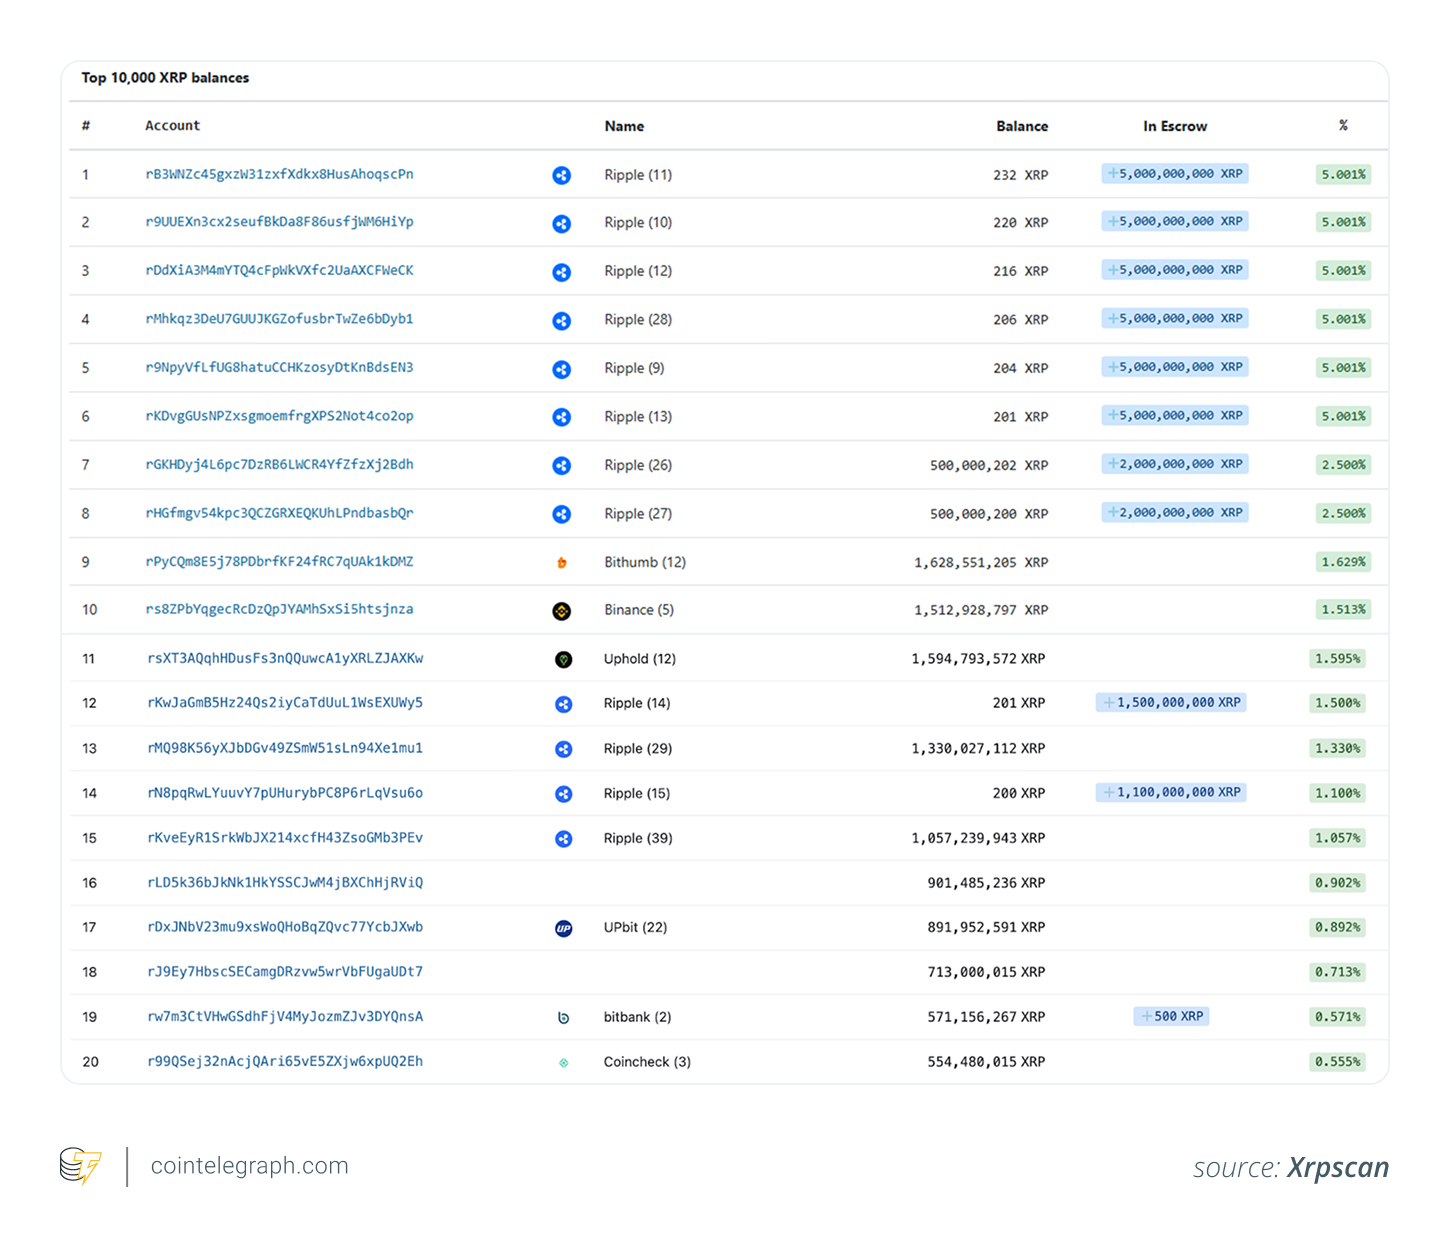Screen dimensions: 1450x1244
Task: Click the Top 10,000 XRP balances title
Action: pos(165,77)
